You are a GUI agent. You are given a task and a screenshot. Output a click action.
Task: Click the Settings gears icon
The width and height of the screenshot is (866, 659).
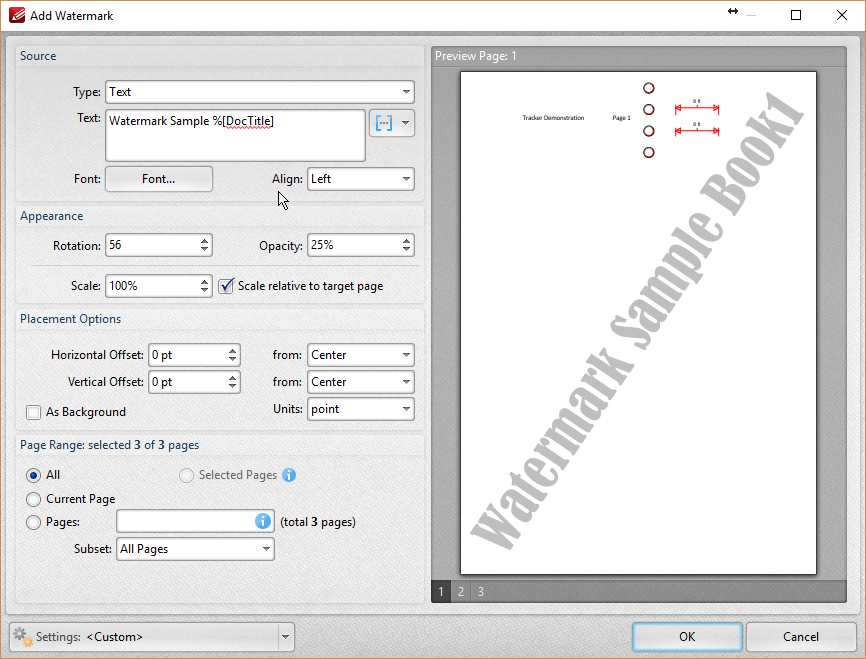21,636
